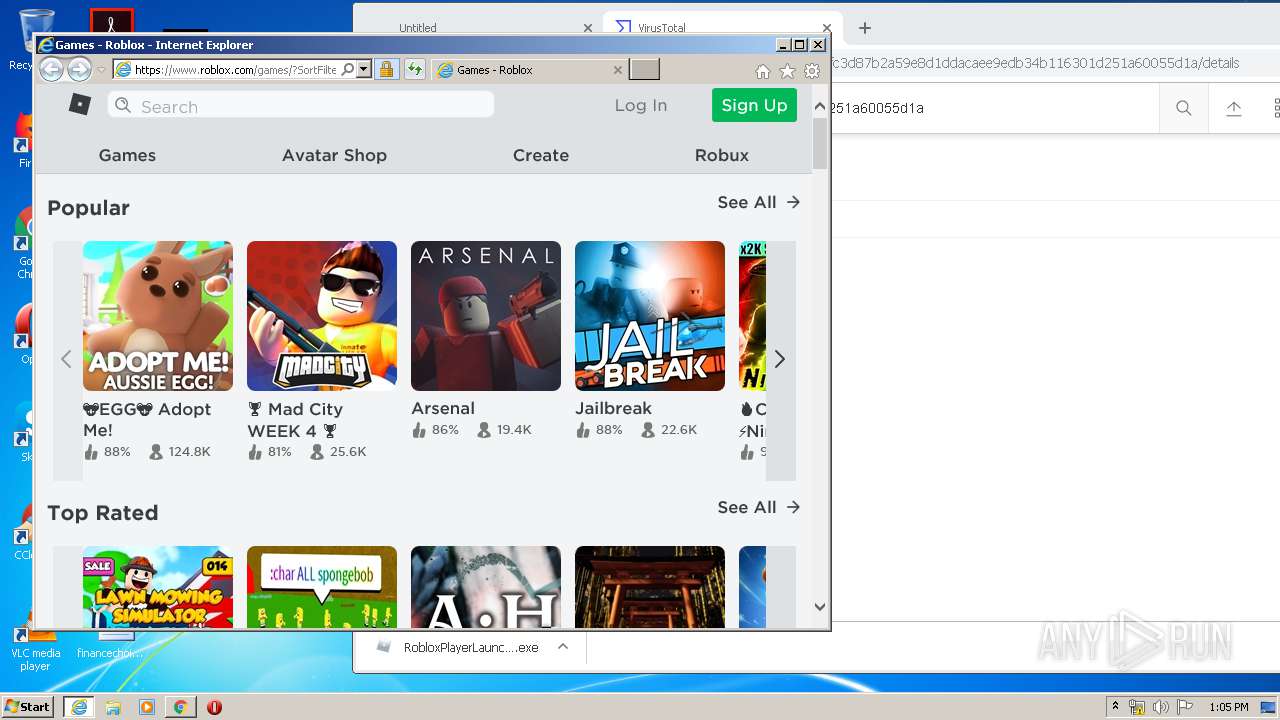Open media player taskbar icon

147,707
